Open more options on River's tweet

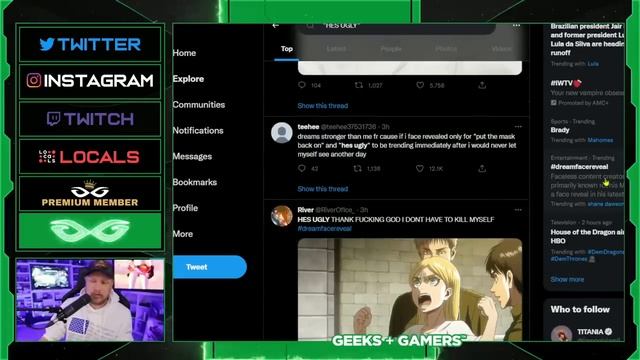518,210
